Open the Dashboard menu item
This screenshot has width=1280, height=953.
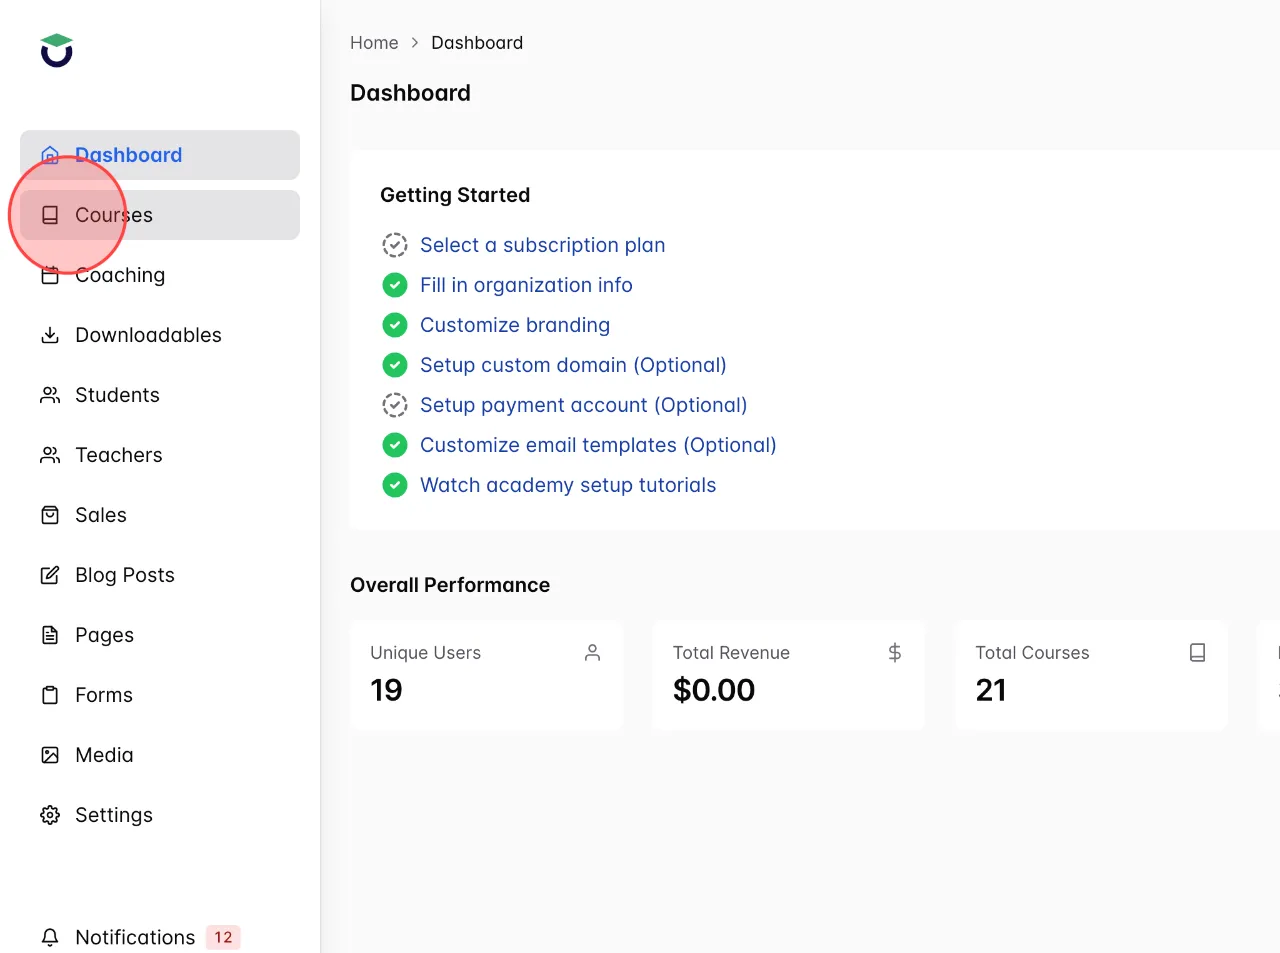click(x=160, y=155)
